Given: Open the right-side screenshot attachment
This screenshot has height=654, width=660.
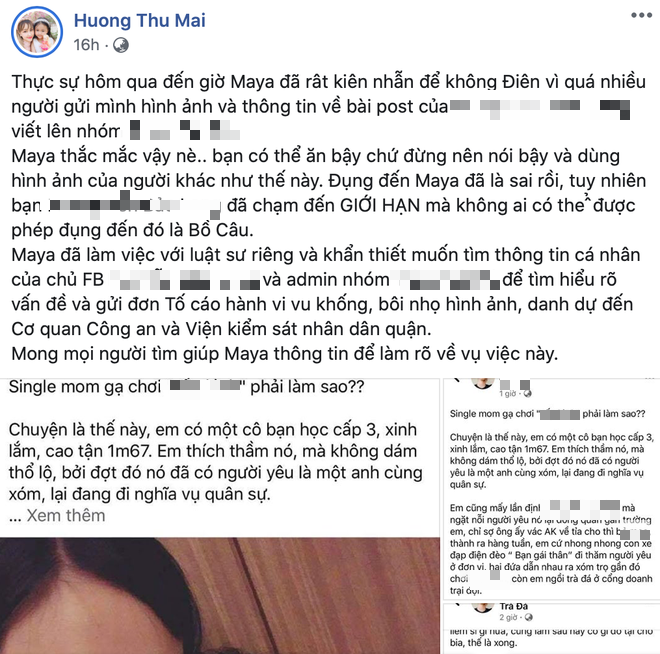Looking at the screenshot, I should [x=551, y=516].
